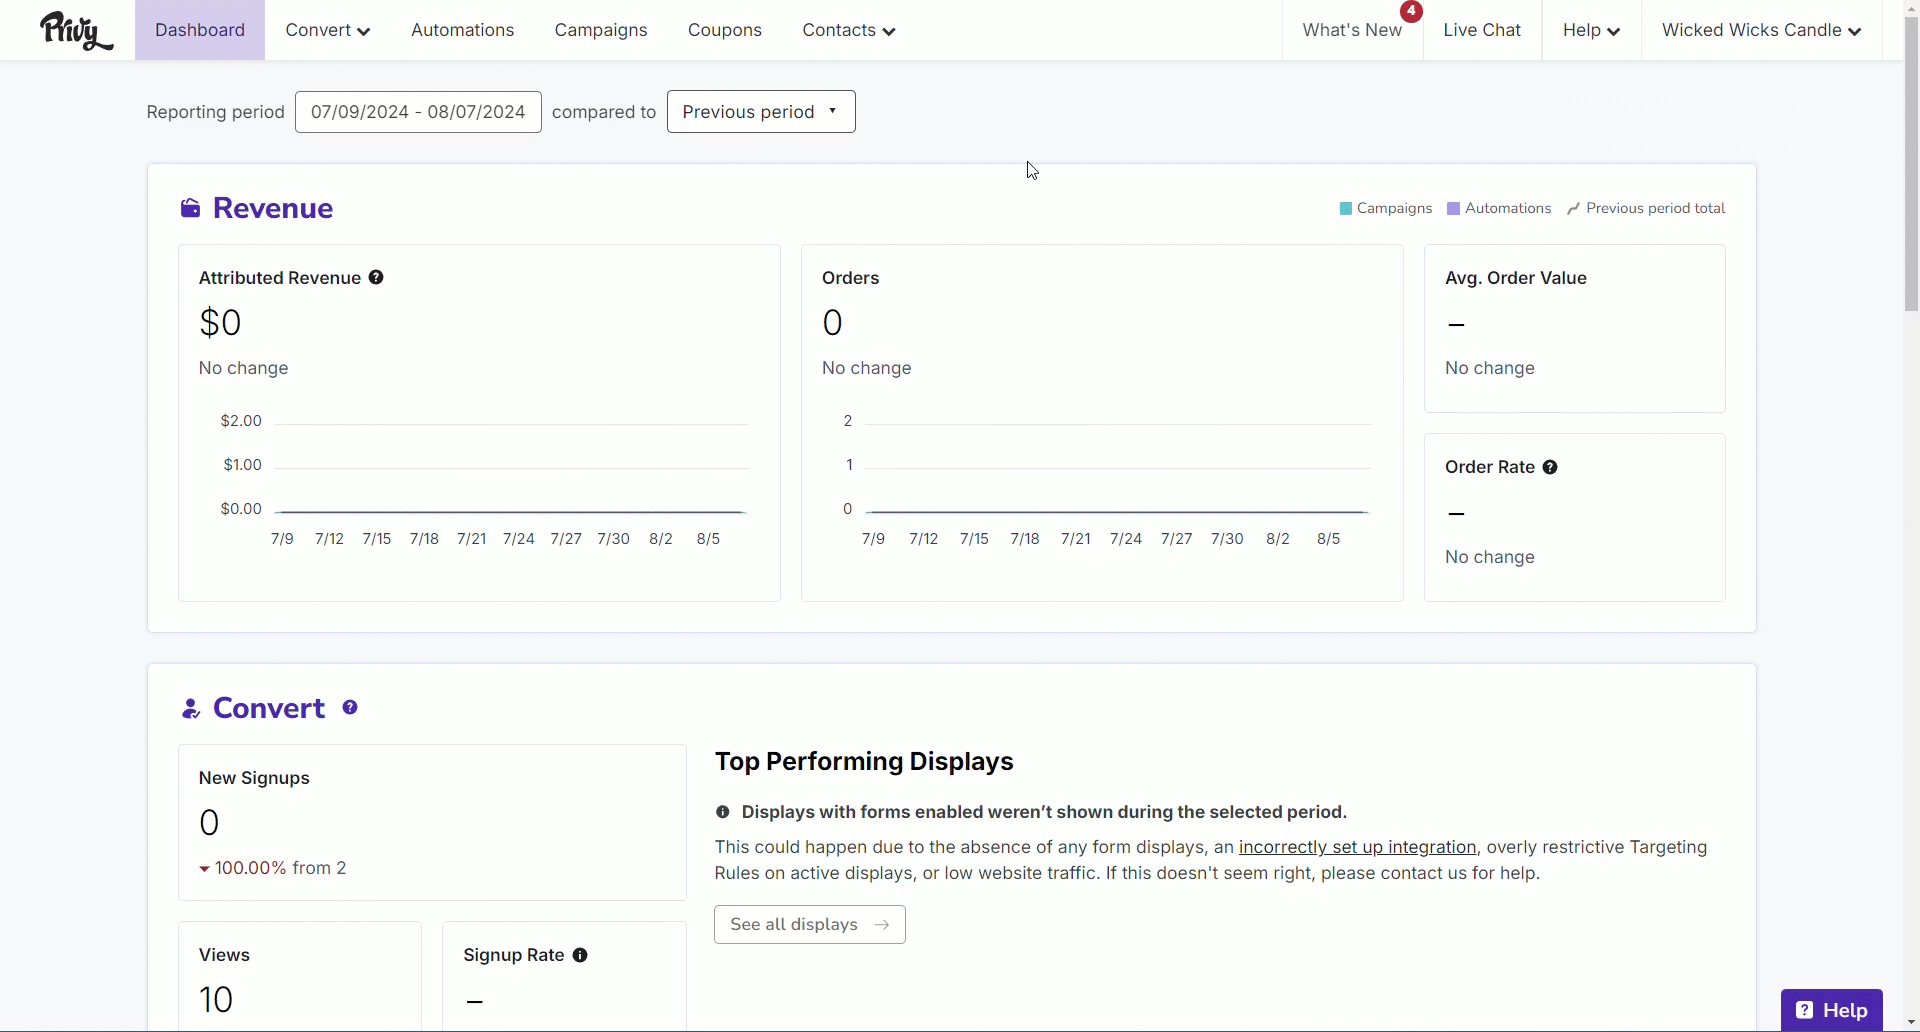Open the incorrectly set up integration link

tap(1357, 847)
